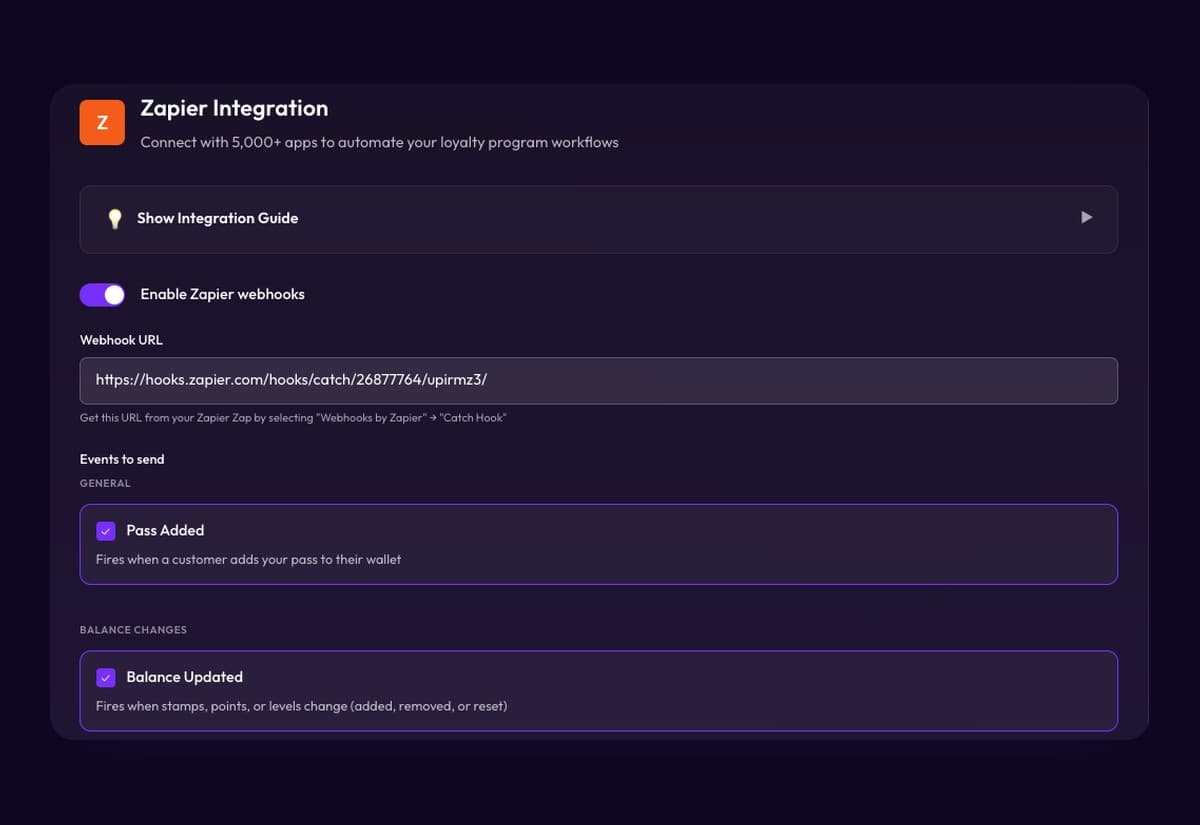Uncheck the Pass Added checkbox
Screen dimensions: 1200x825
(x=106, y=531)
